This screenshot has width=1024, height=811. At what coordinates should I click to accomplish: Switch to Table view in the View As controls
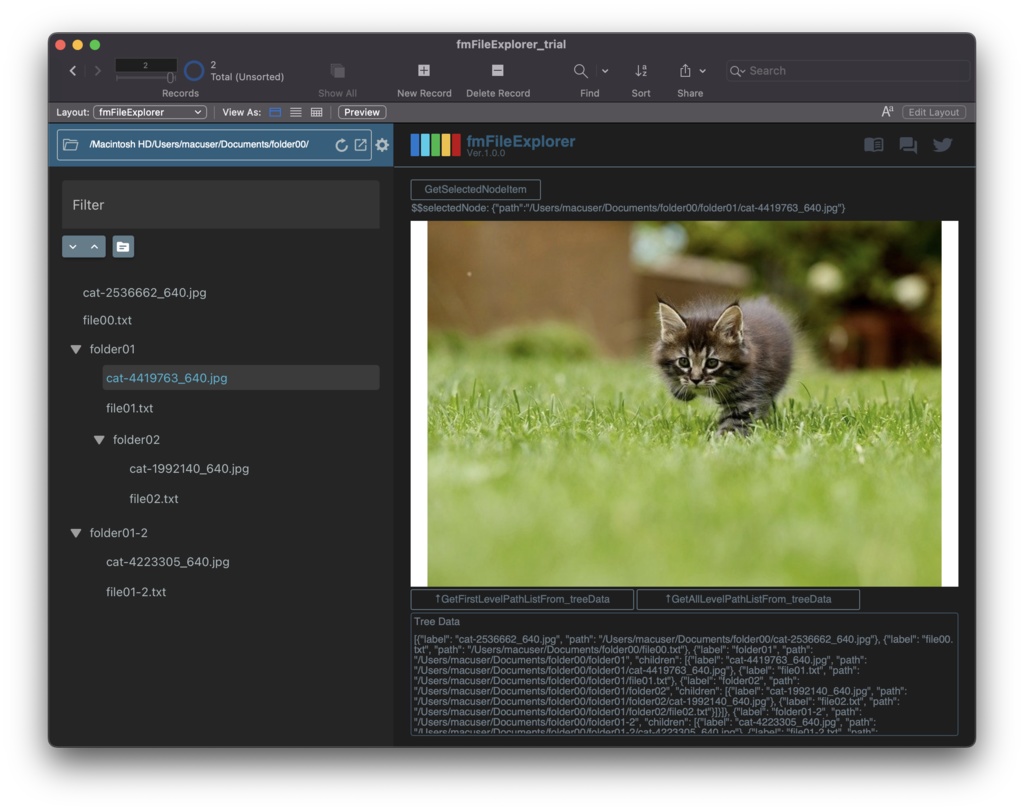click(x=314, y=111)
